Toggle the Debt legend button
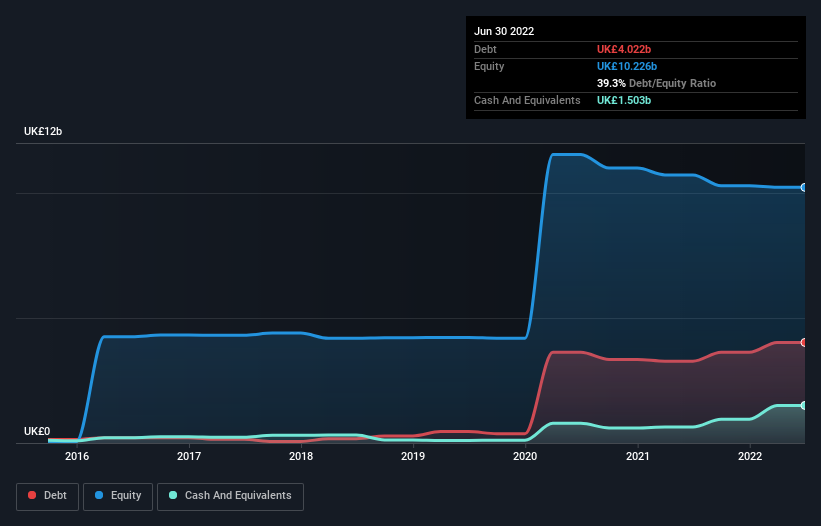This screenshot has height=526, width=821. coord(47,496)
